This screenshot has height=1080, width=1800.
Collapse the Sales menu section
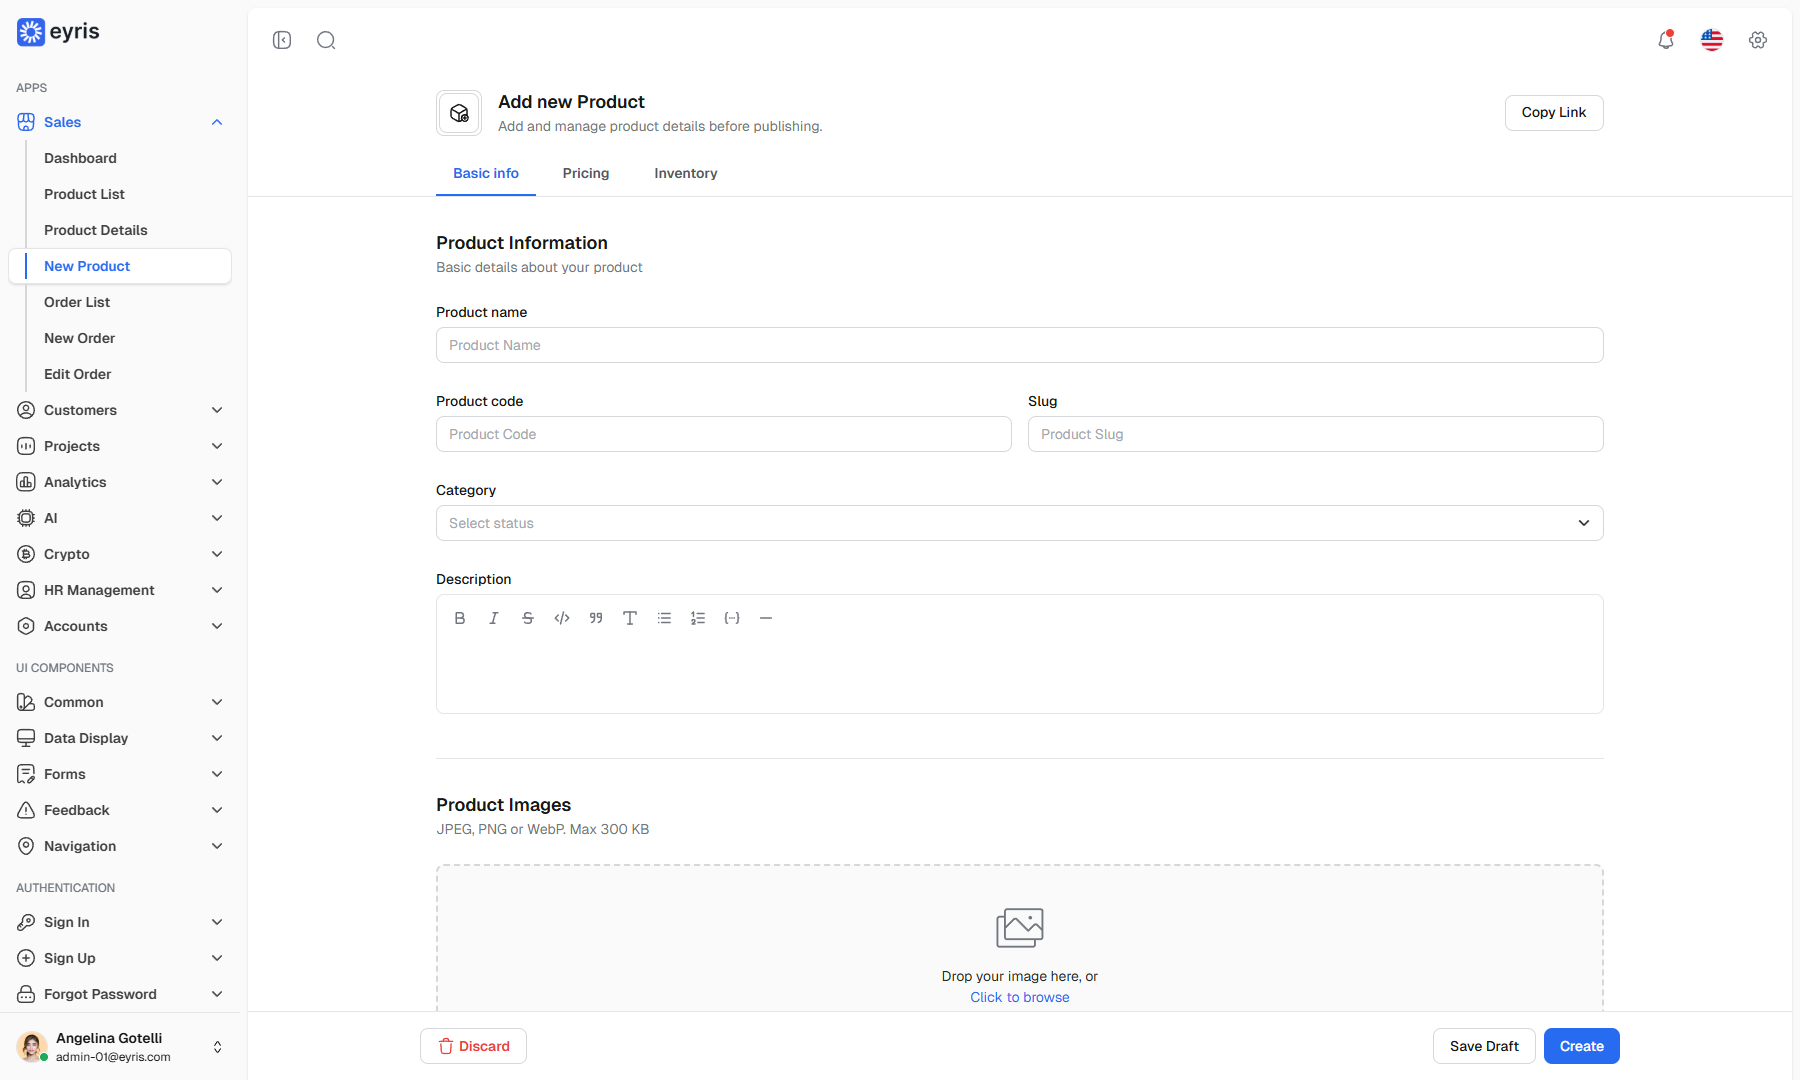click(x=120, y=122)
